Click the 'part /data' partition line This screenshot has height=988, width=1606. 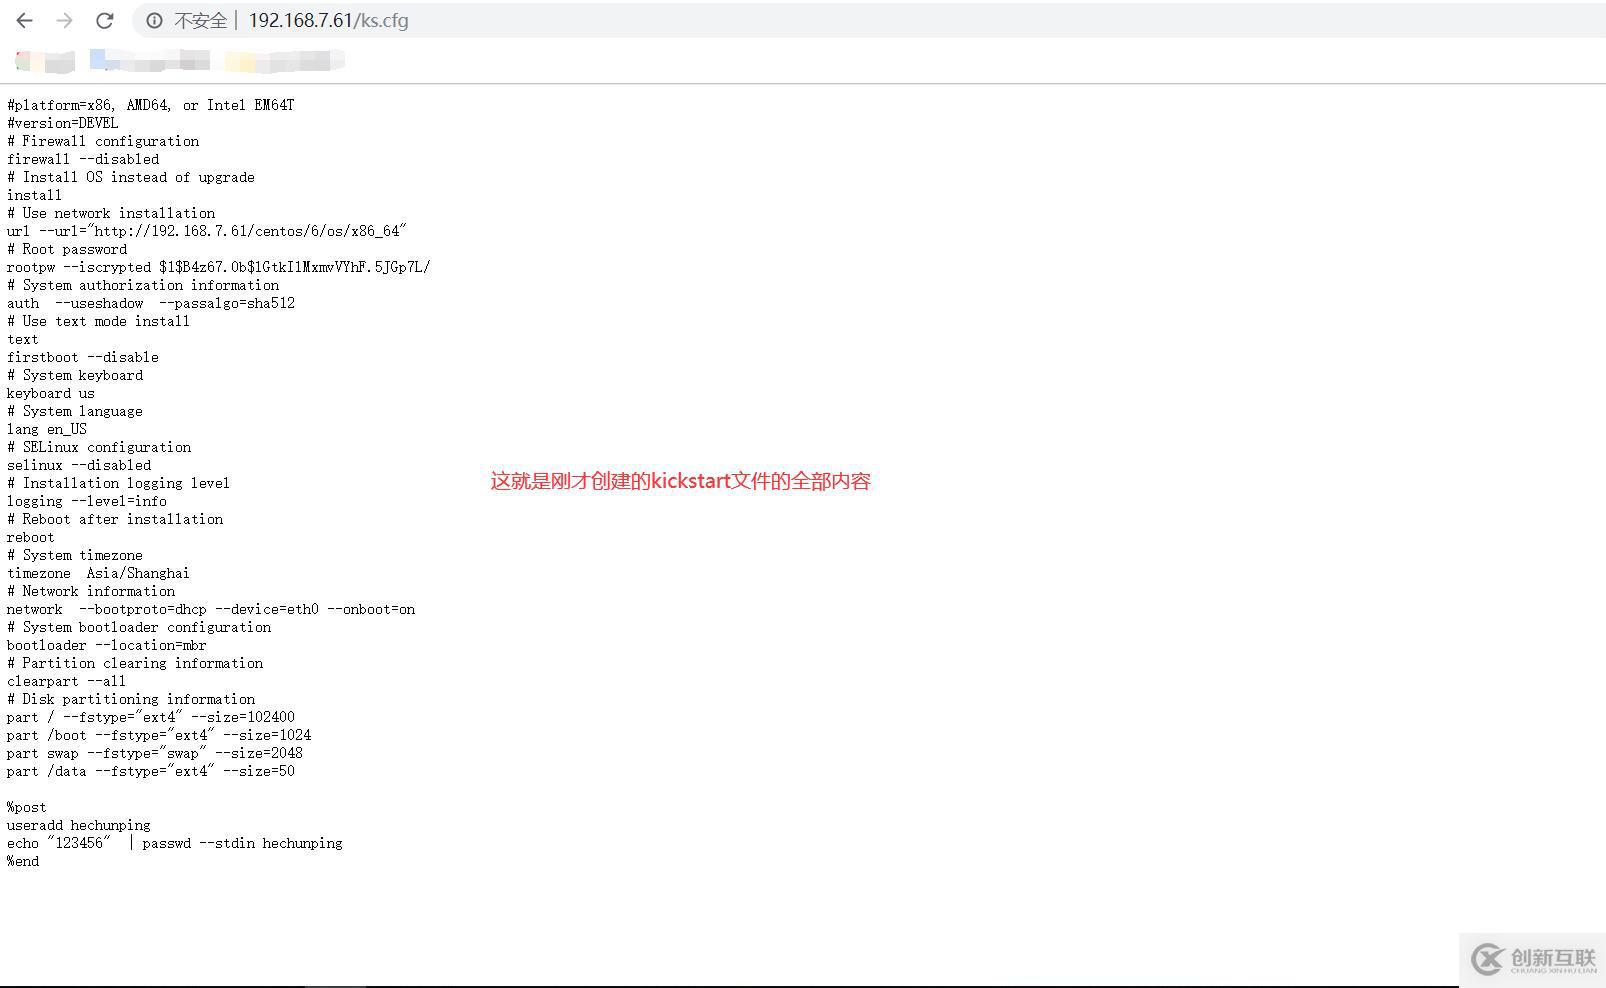tap(151, 771)
